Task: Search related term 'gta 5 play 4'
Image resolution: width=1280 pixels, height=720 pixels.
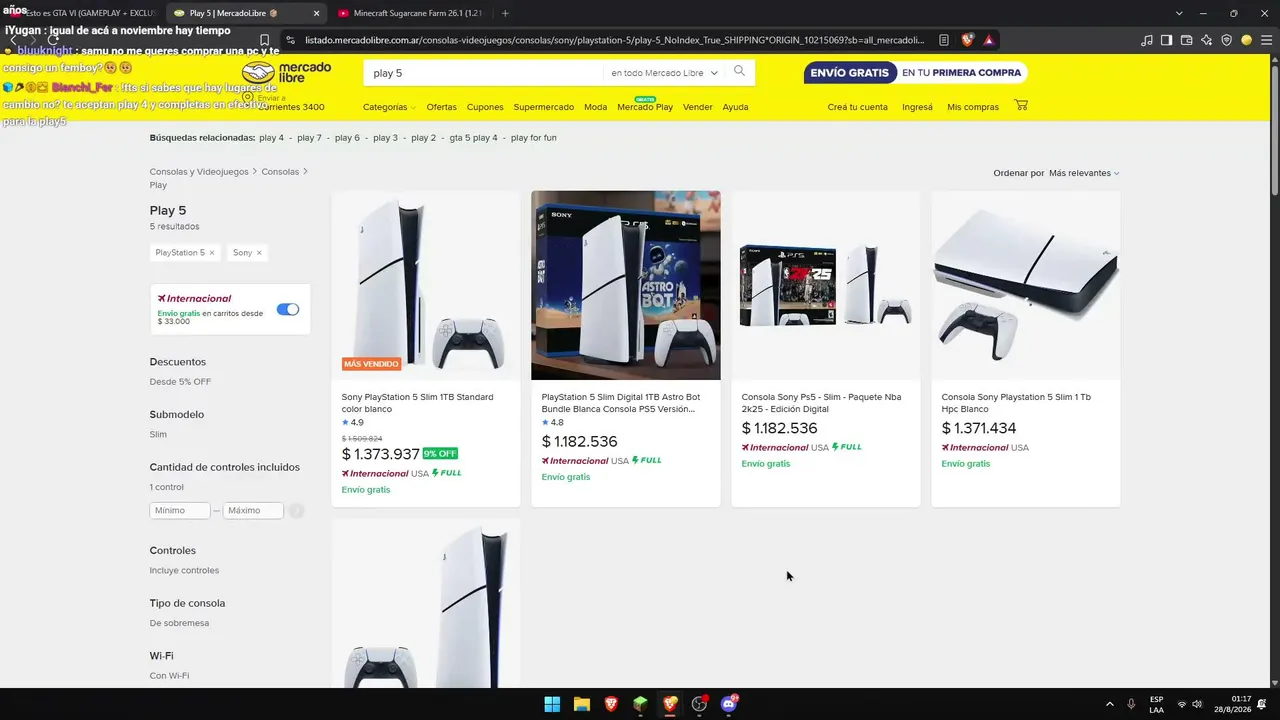Action: pos(473,138)
